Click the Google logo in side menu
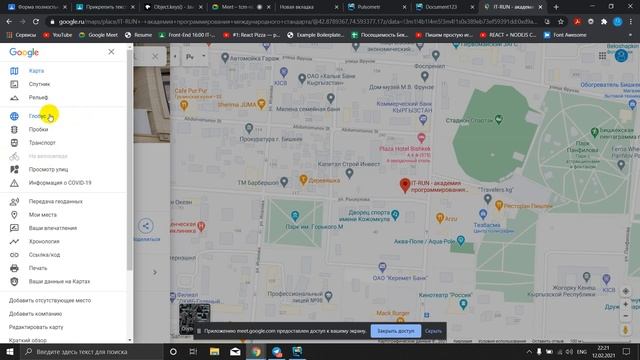Image resolution: width=640 pixels, height=360 pixels. [x=24, y=52]
